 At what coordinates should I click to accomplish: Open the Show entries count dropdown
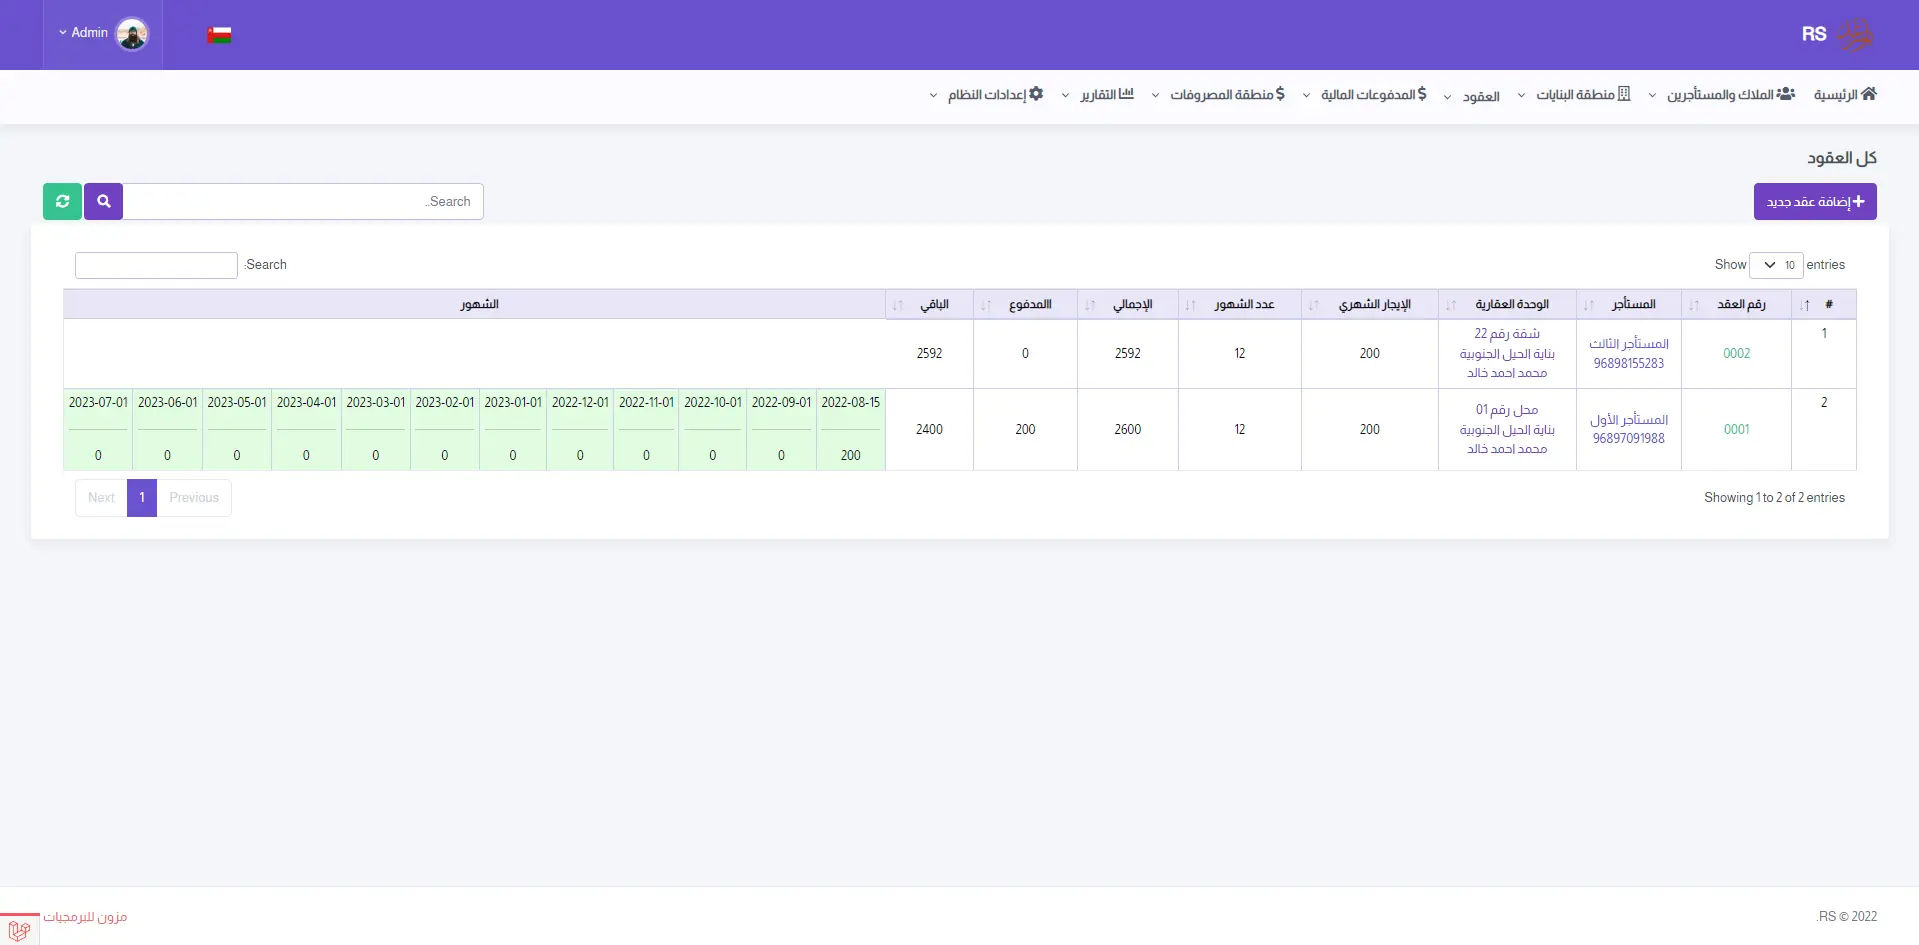1776,265
